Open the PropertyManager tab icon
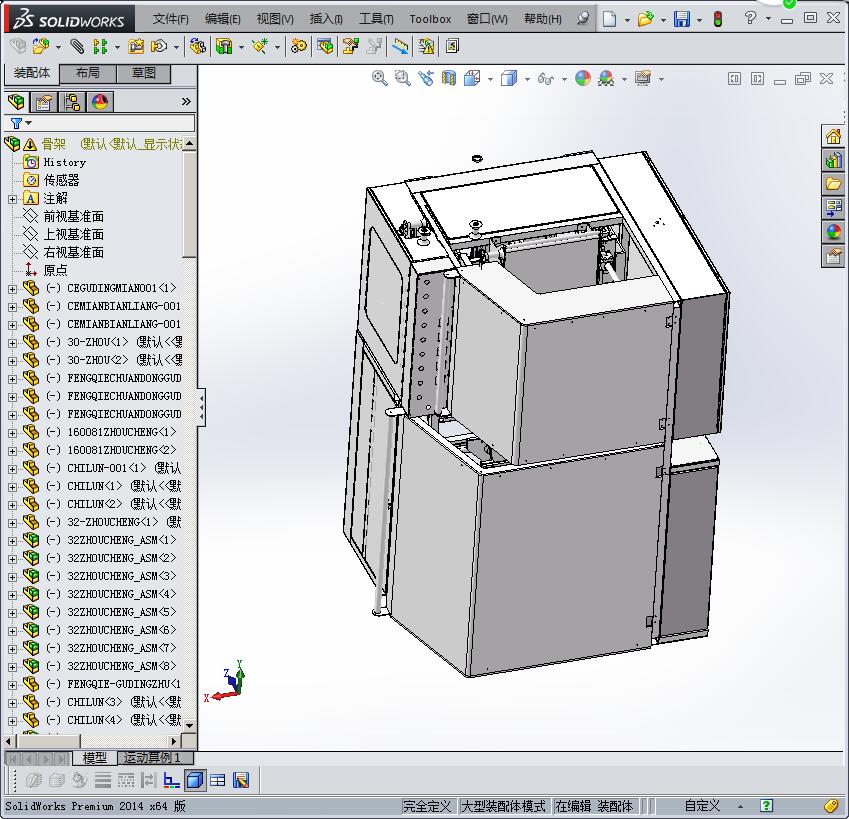Image resolution: width=849 pixels, height=819 pixels. (x=44, y=102)
